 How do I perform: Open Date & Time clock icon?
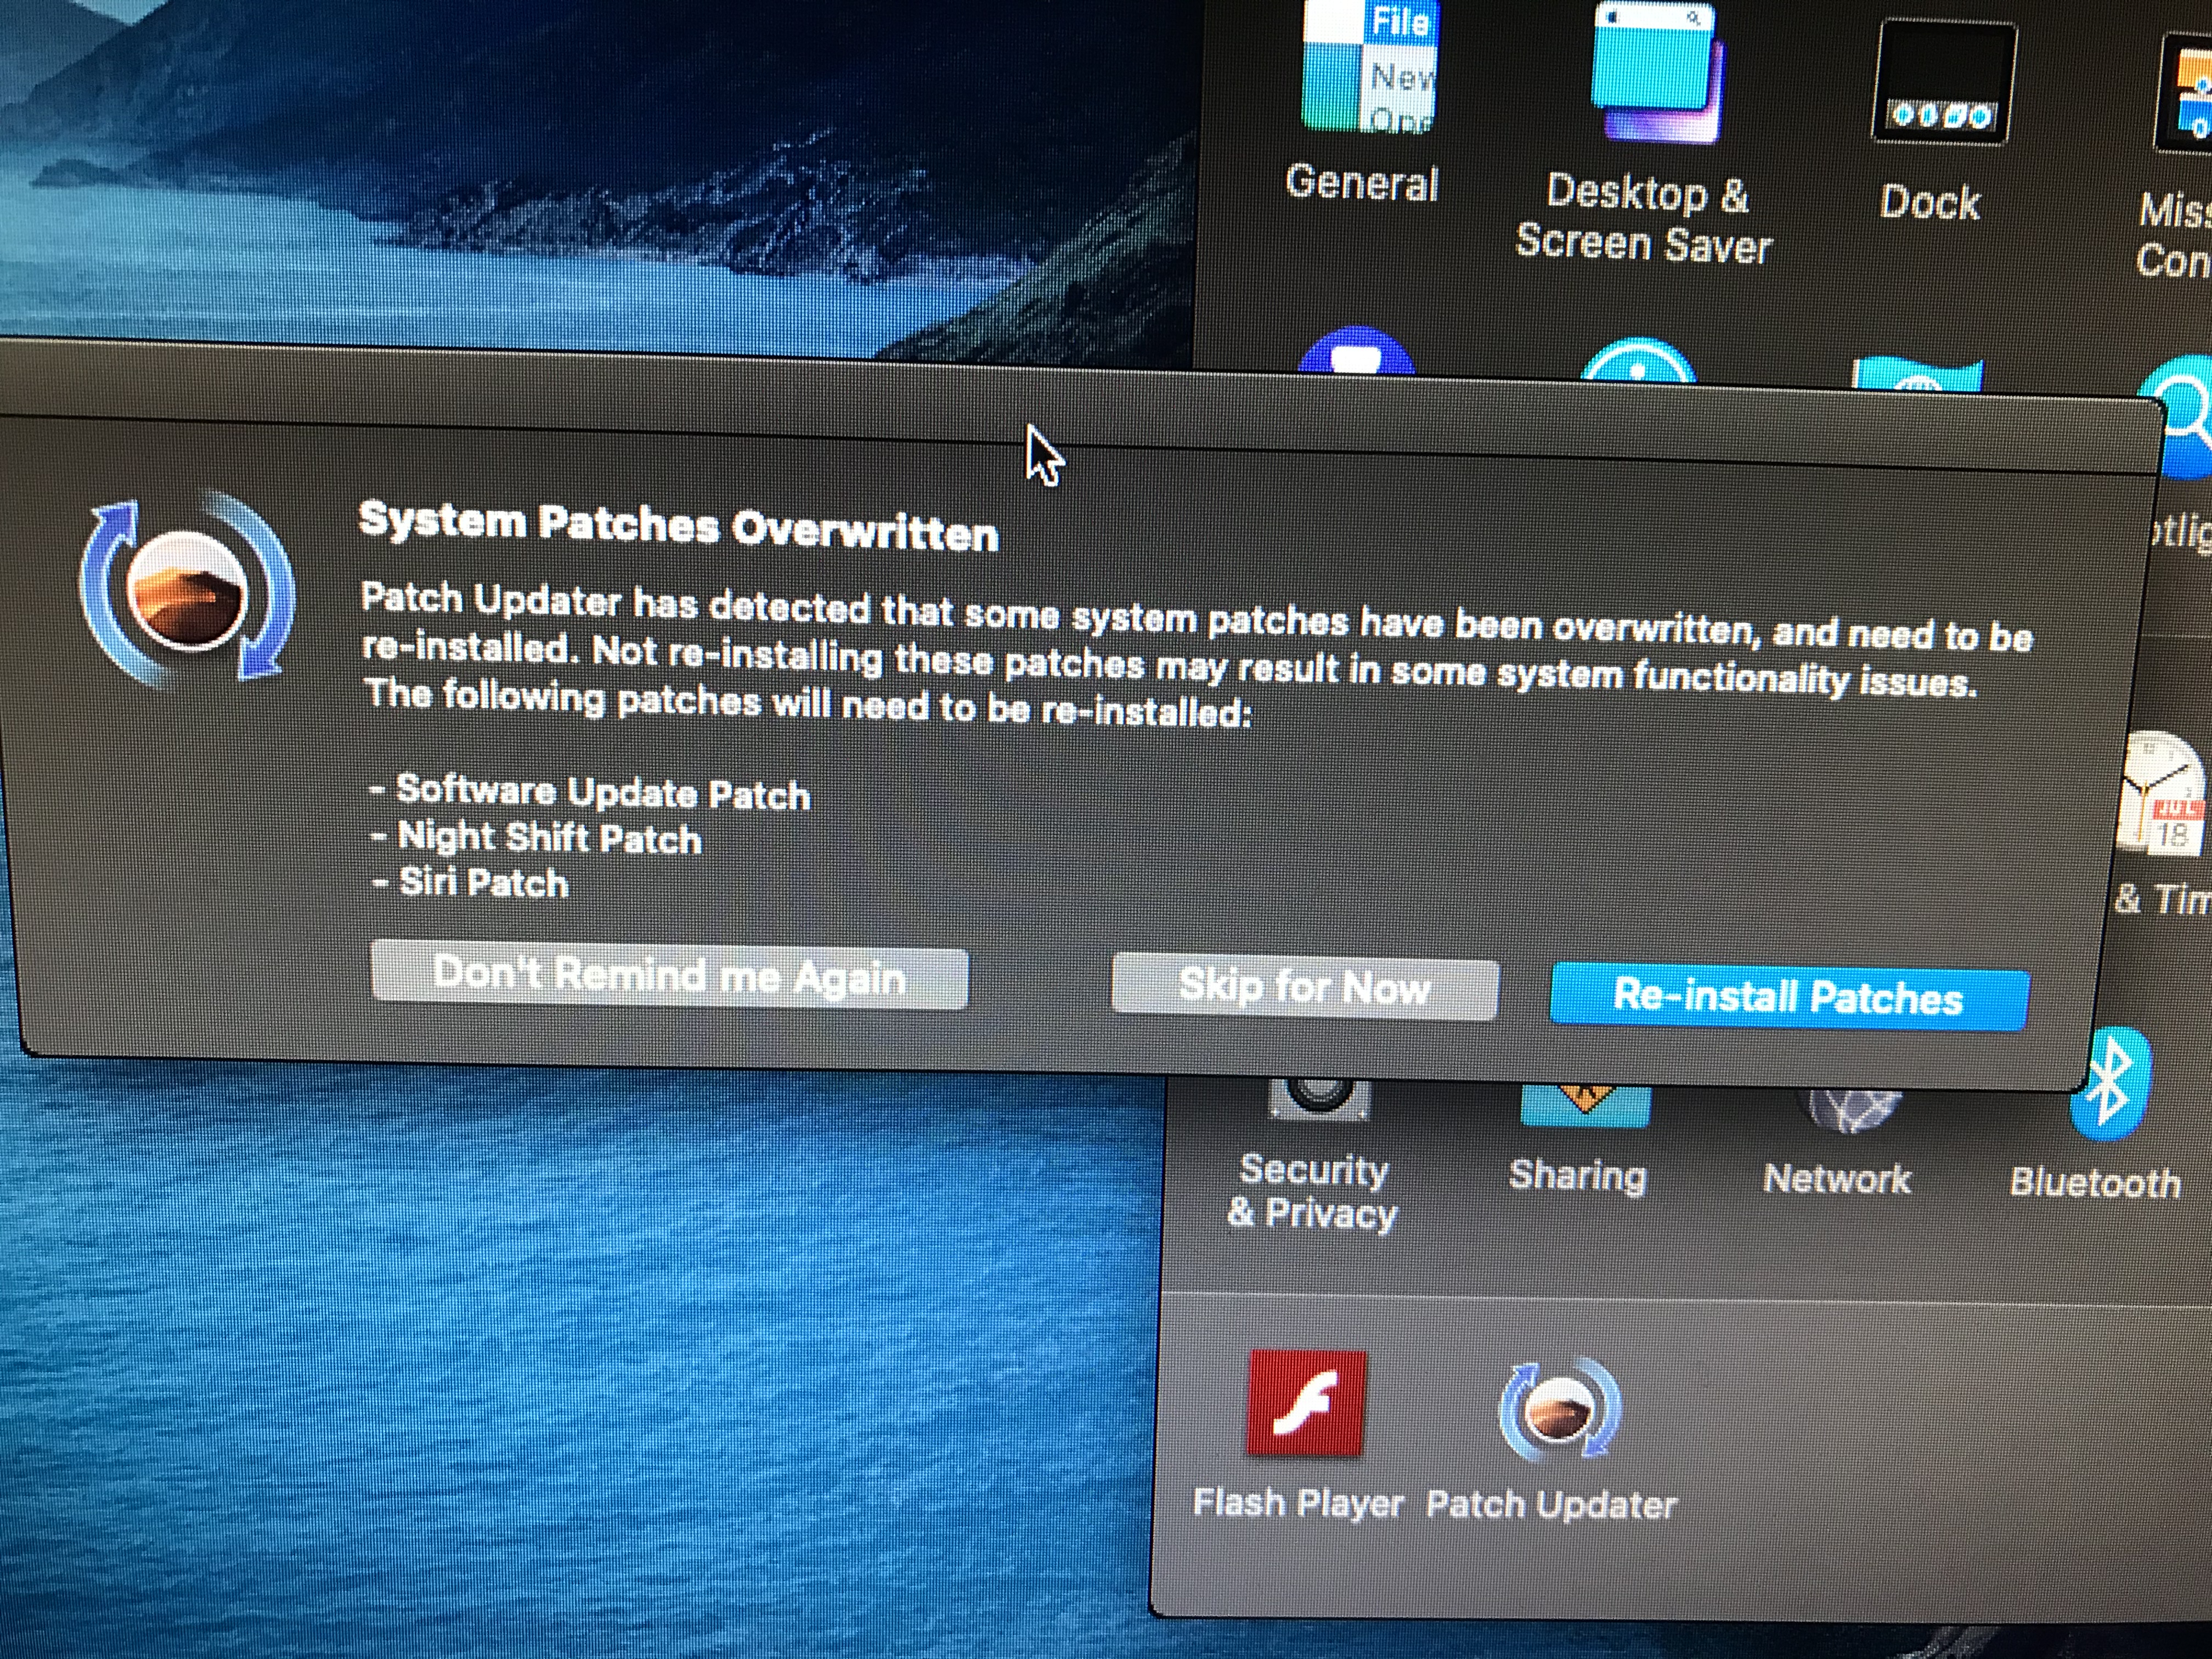coord(2163,794)
